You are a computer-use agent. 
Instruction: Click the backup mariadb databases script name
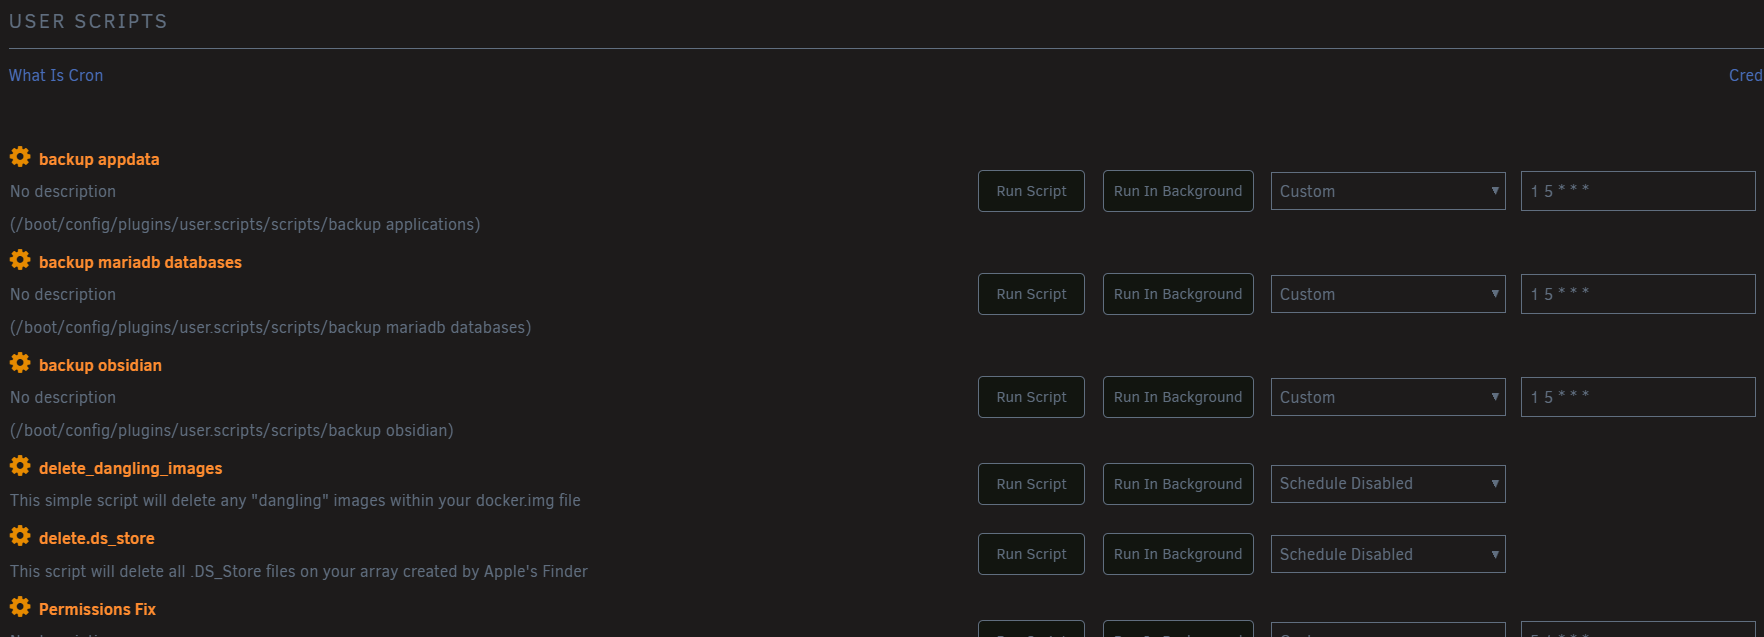(x=140, y=262)
